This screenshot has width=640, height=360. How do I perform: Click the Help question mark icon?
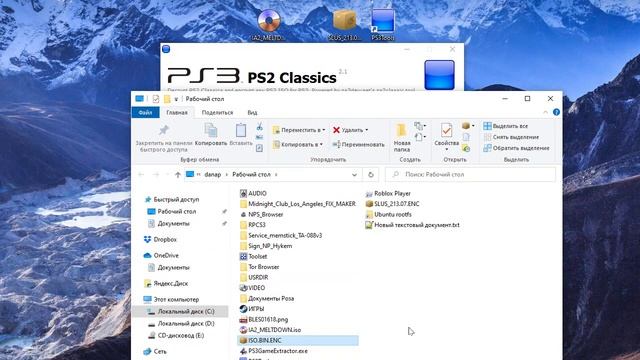(x=556, y=112)
